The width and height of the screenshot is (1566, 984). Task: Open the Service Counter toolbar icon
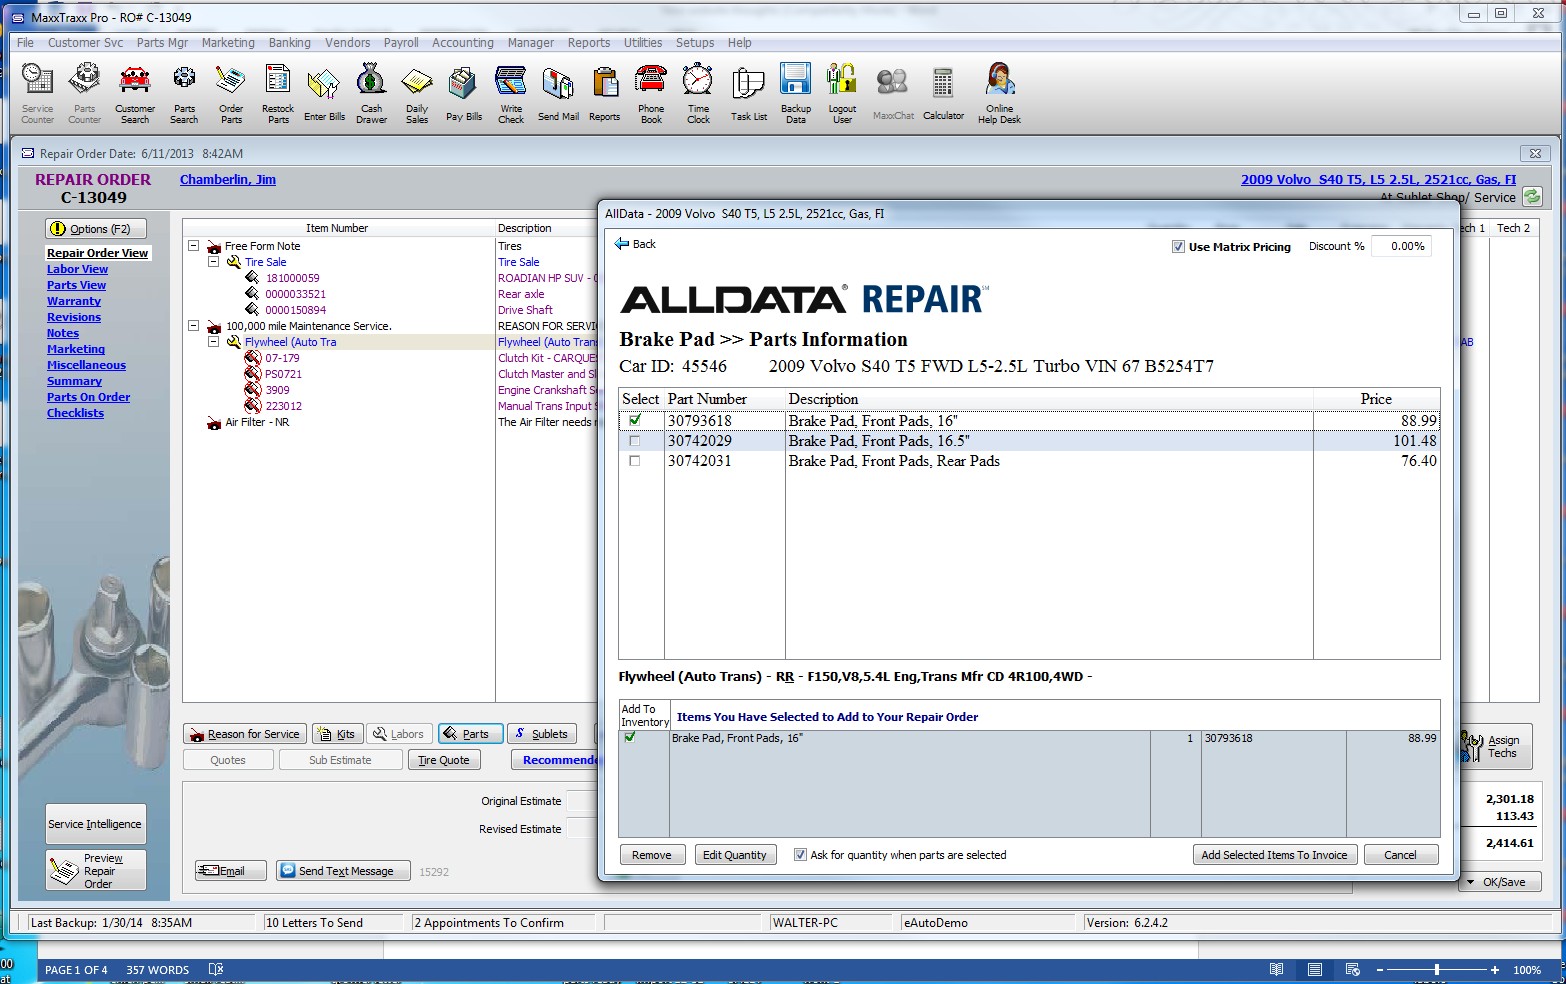pos(37,93)
